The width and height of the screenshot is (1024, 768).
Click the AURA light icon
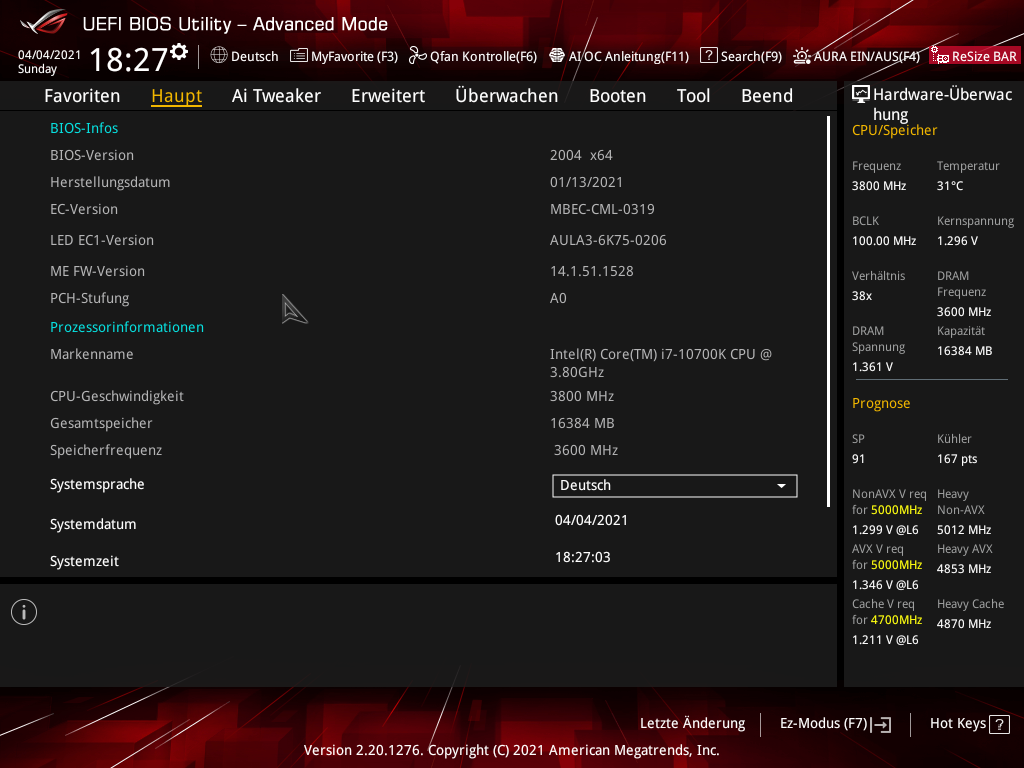tap(802, 56)
